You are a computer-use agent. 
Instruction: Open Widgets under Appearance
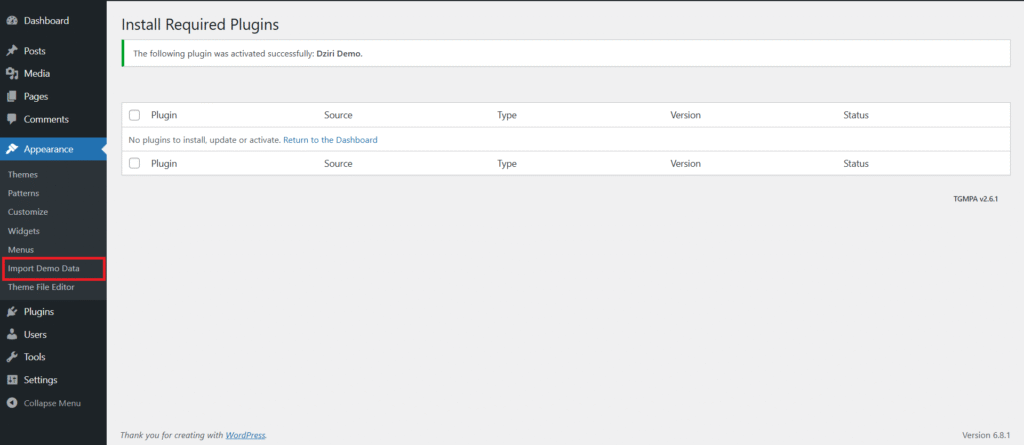click(x=24, y=231)
